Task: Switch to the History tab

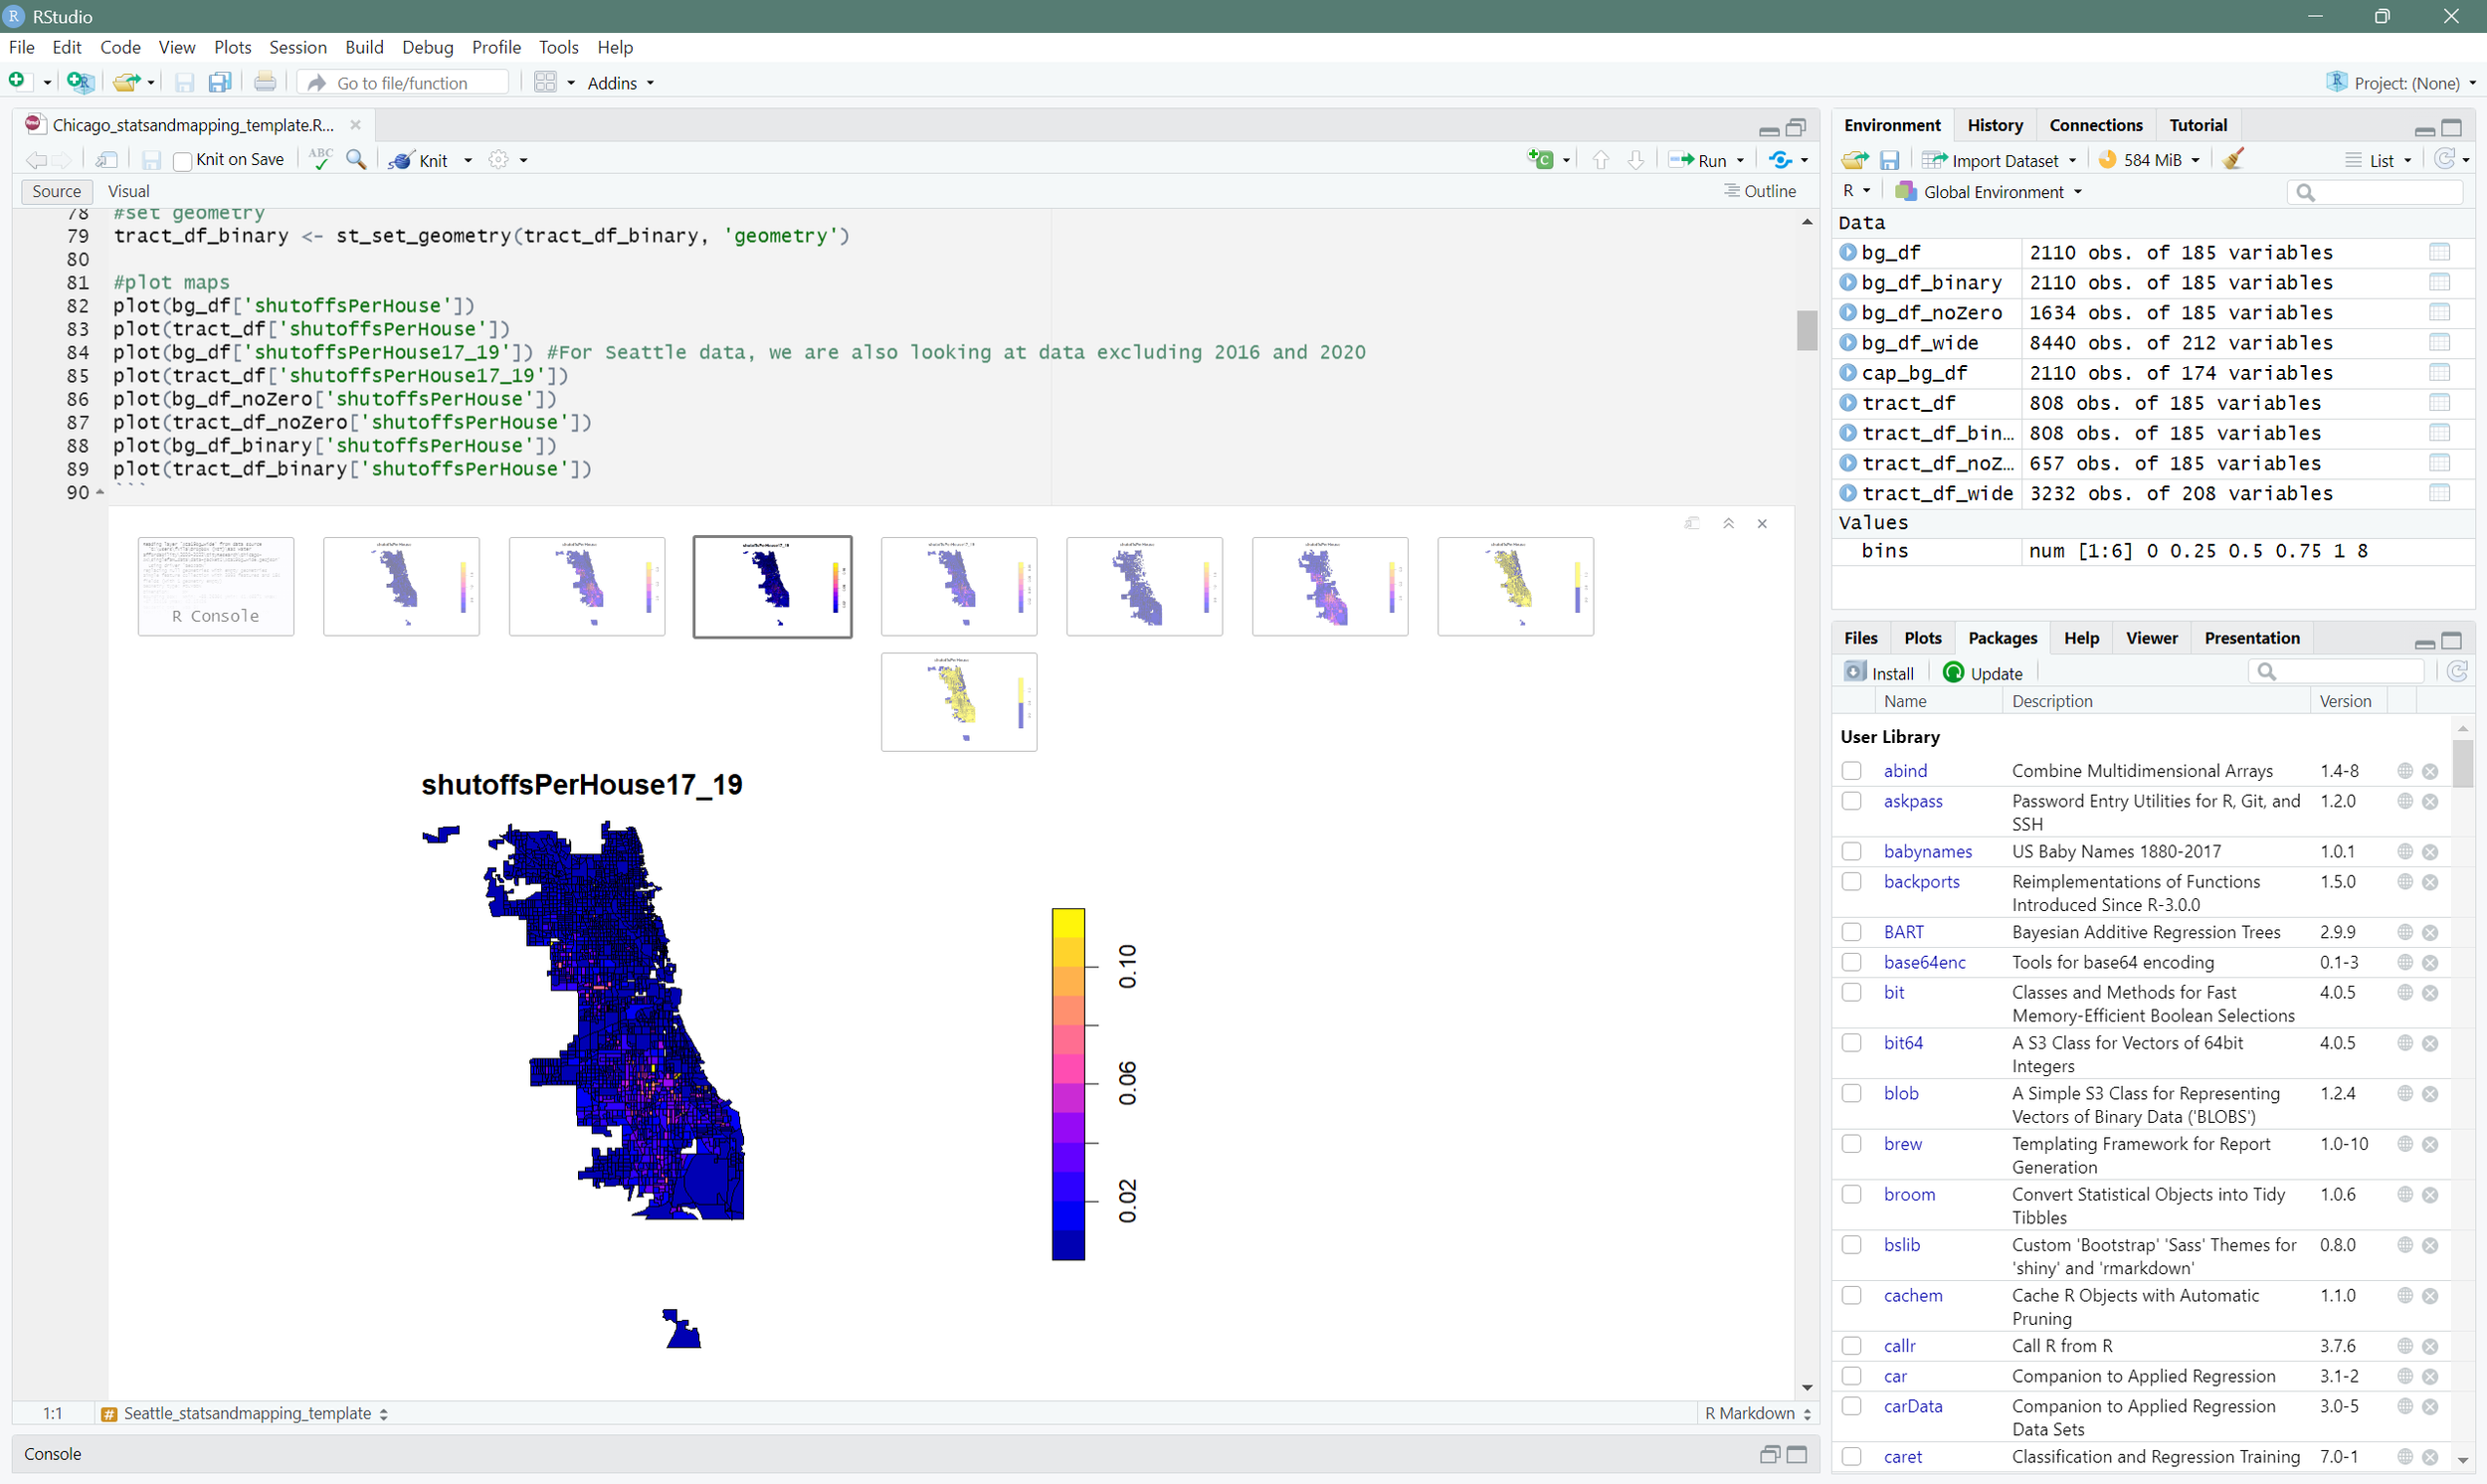Action: point(1994,125)
